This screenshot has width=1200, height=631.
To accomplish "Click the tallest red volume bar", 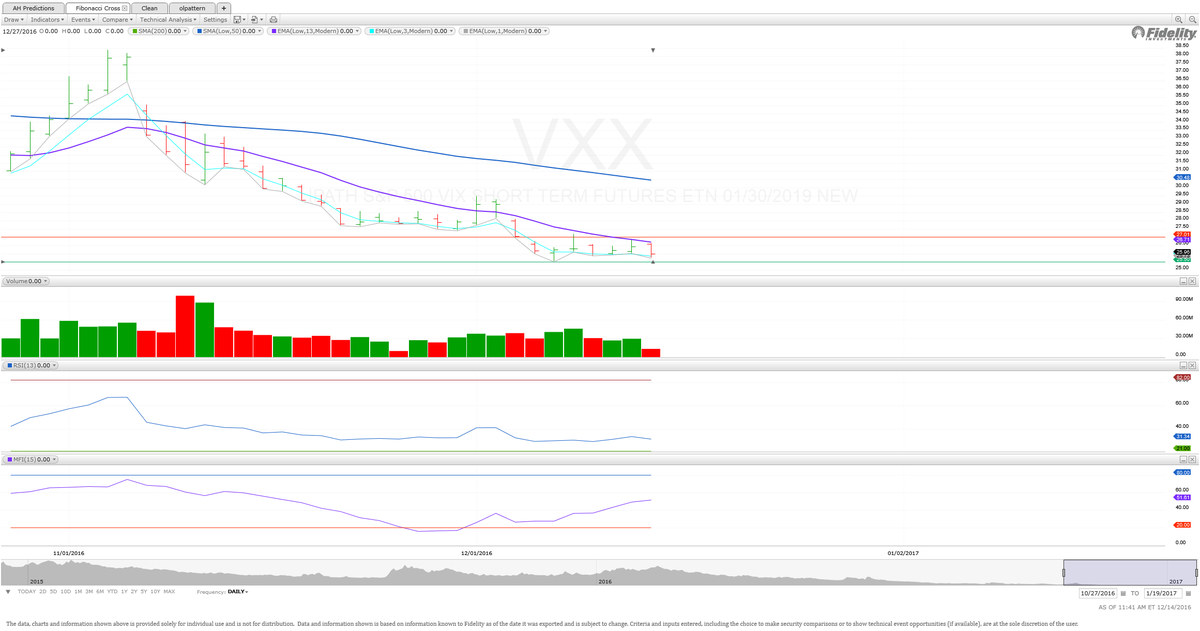I will click(x=185, y=326).
